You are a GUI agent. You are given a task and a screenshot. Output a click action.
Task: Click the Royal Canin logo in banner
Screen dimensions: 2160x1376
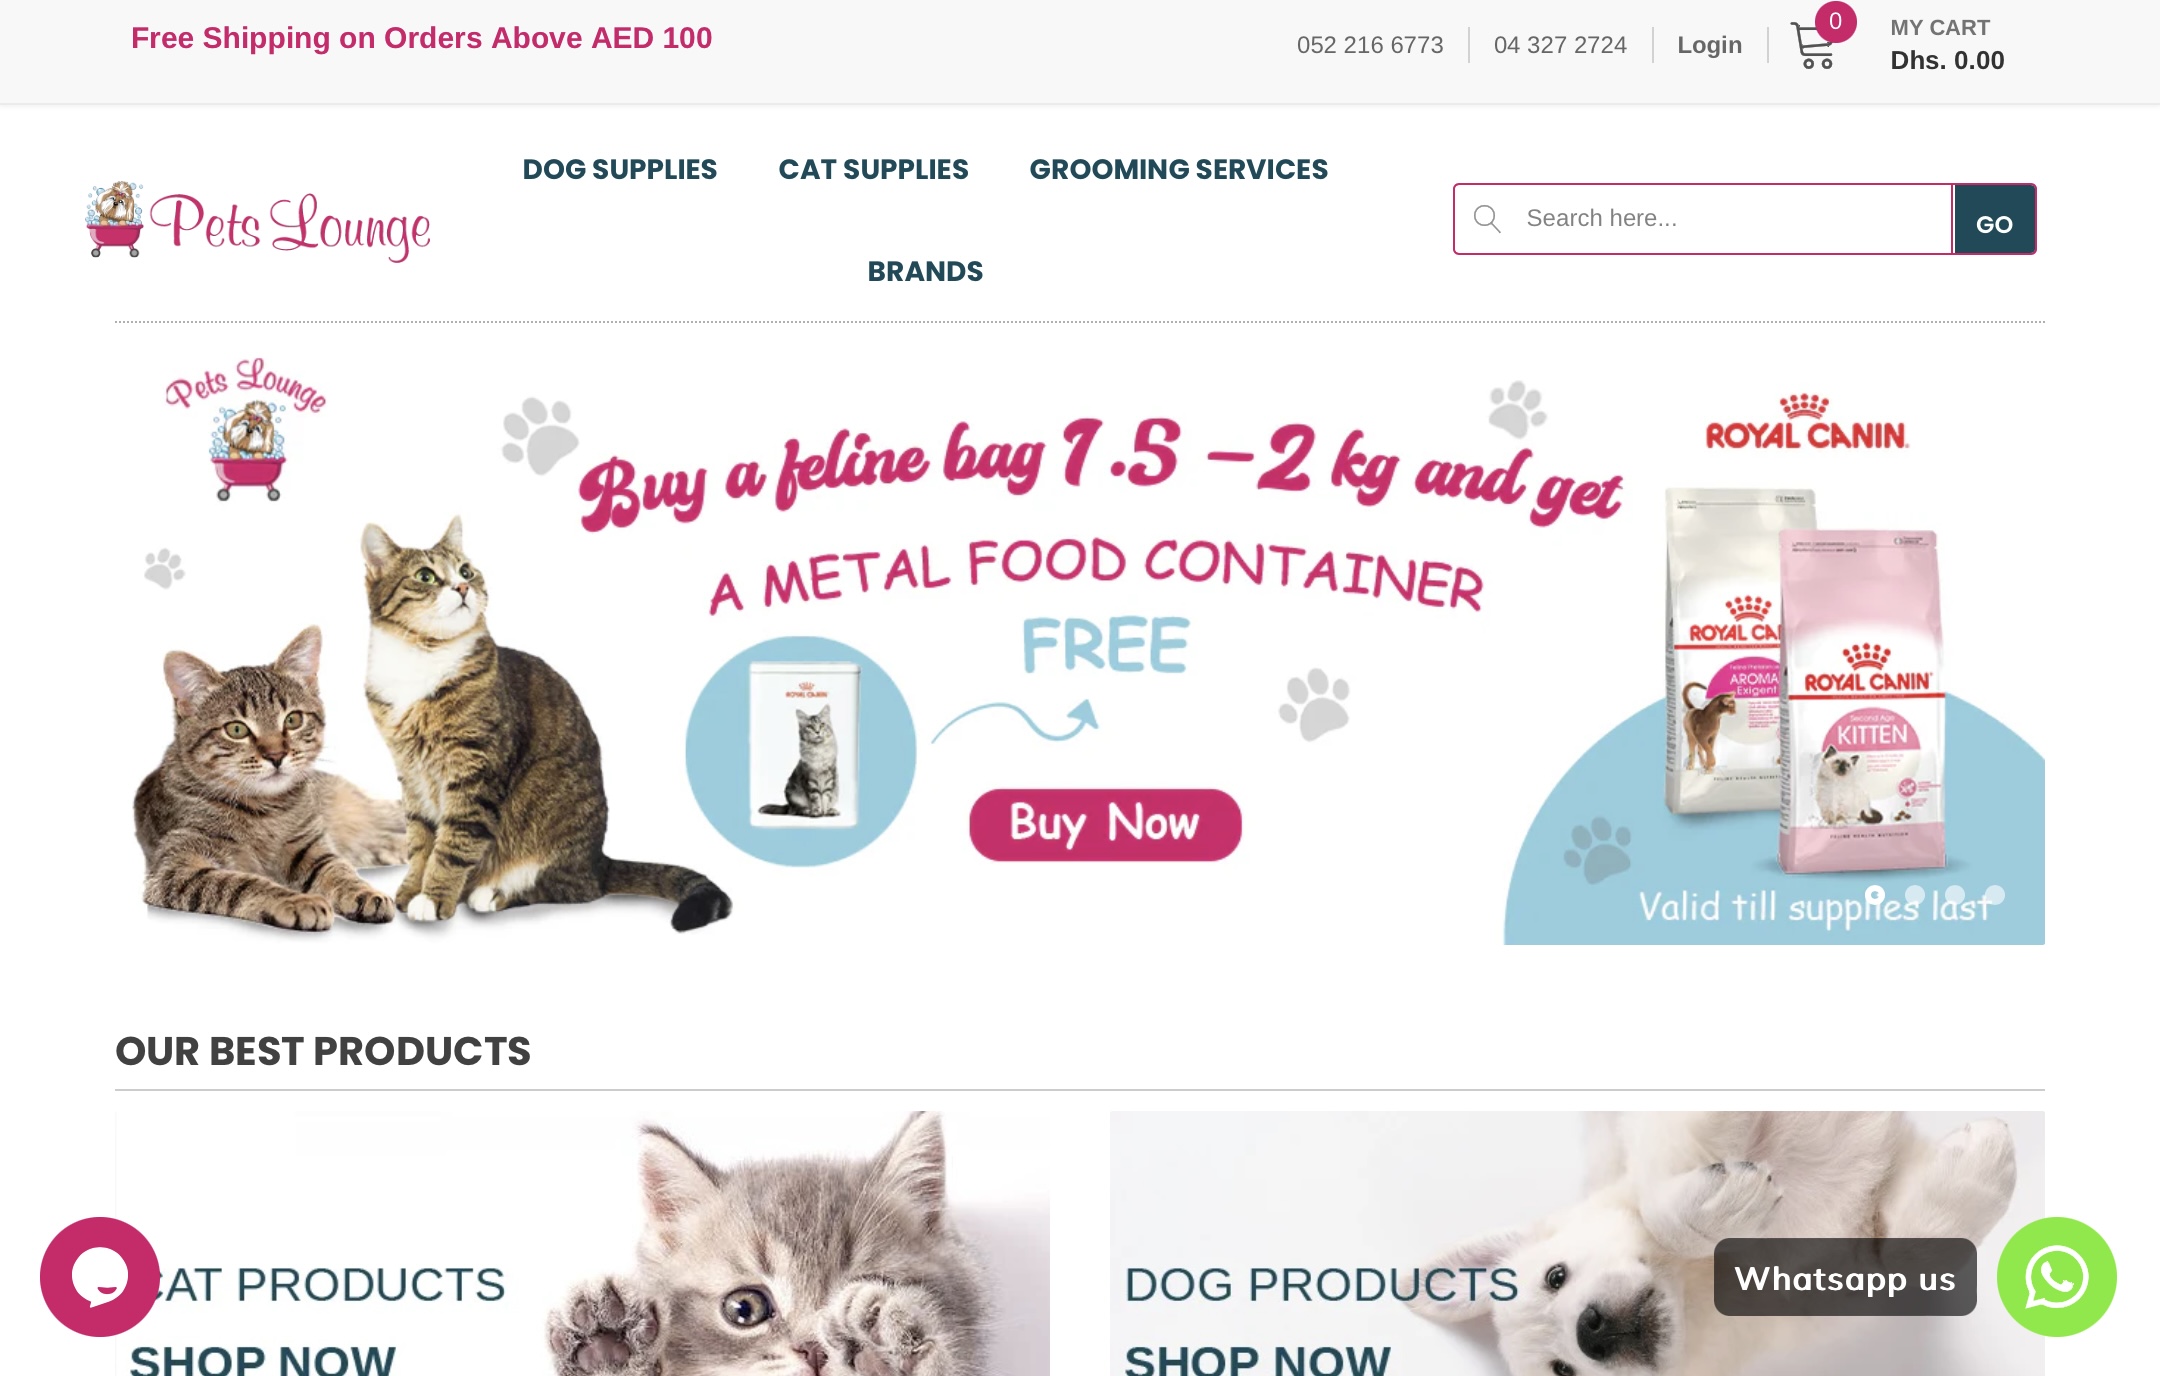tap(1806, 423)
